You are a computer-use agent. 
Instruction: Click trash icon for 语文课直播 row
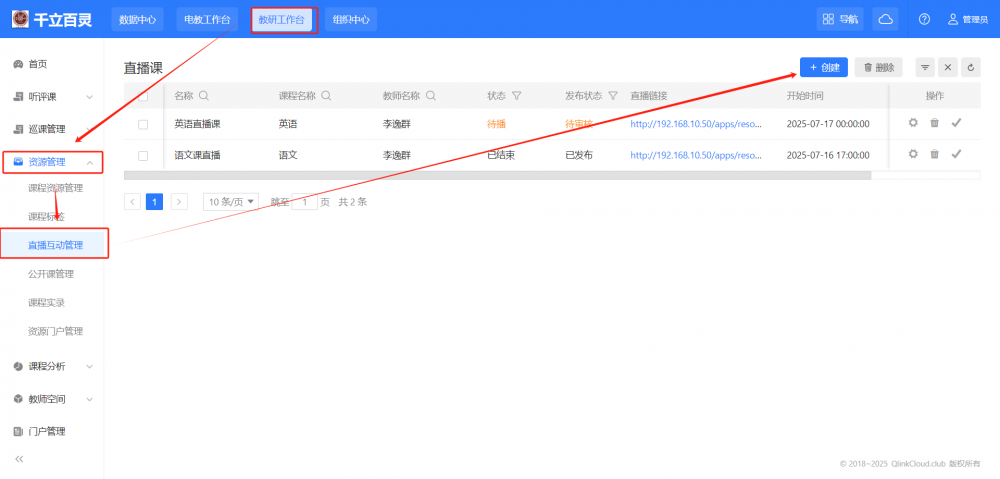click(x=934, y=154)
